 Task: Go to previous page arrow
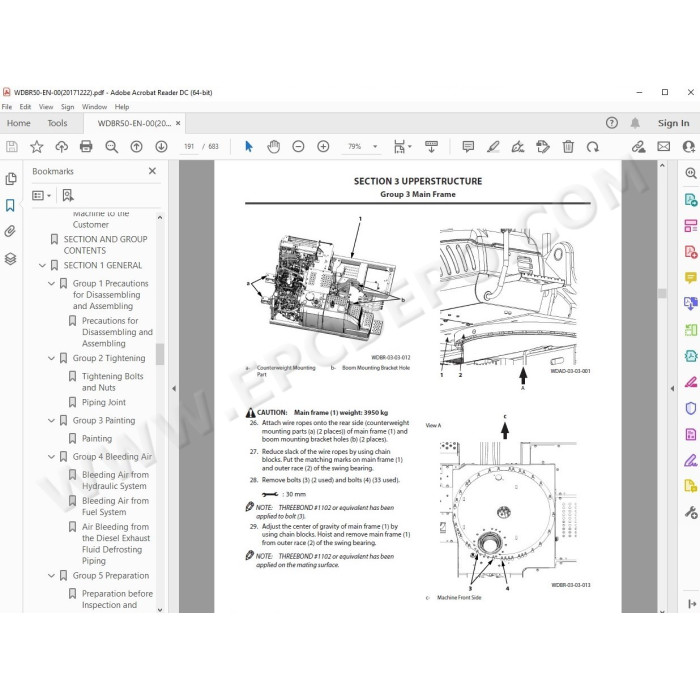[137, 146]
